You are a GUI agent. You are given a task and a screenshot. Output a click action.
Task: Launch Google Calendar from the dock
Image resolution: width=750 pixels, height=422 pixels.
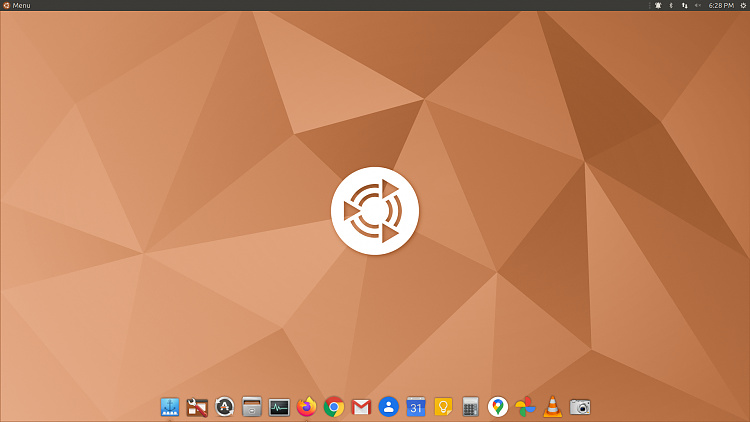(x=416, y=407)
